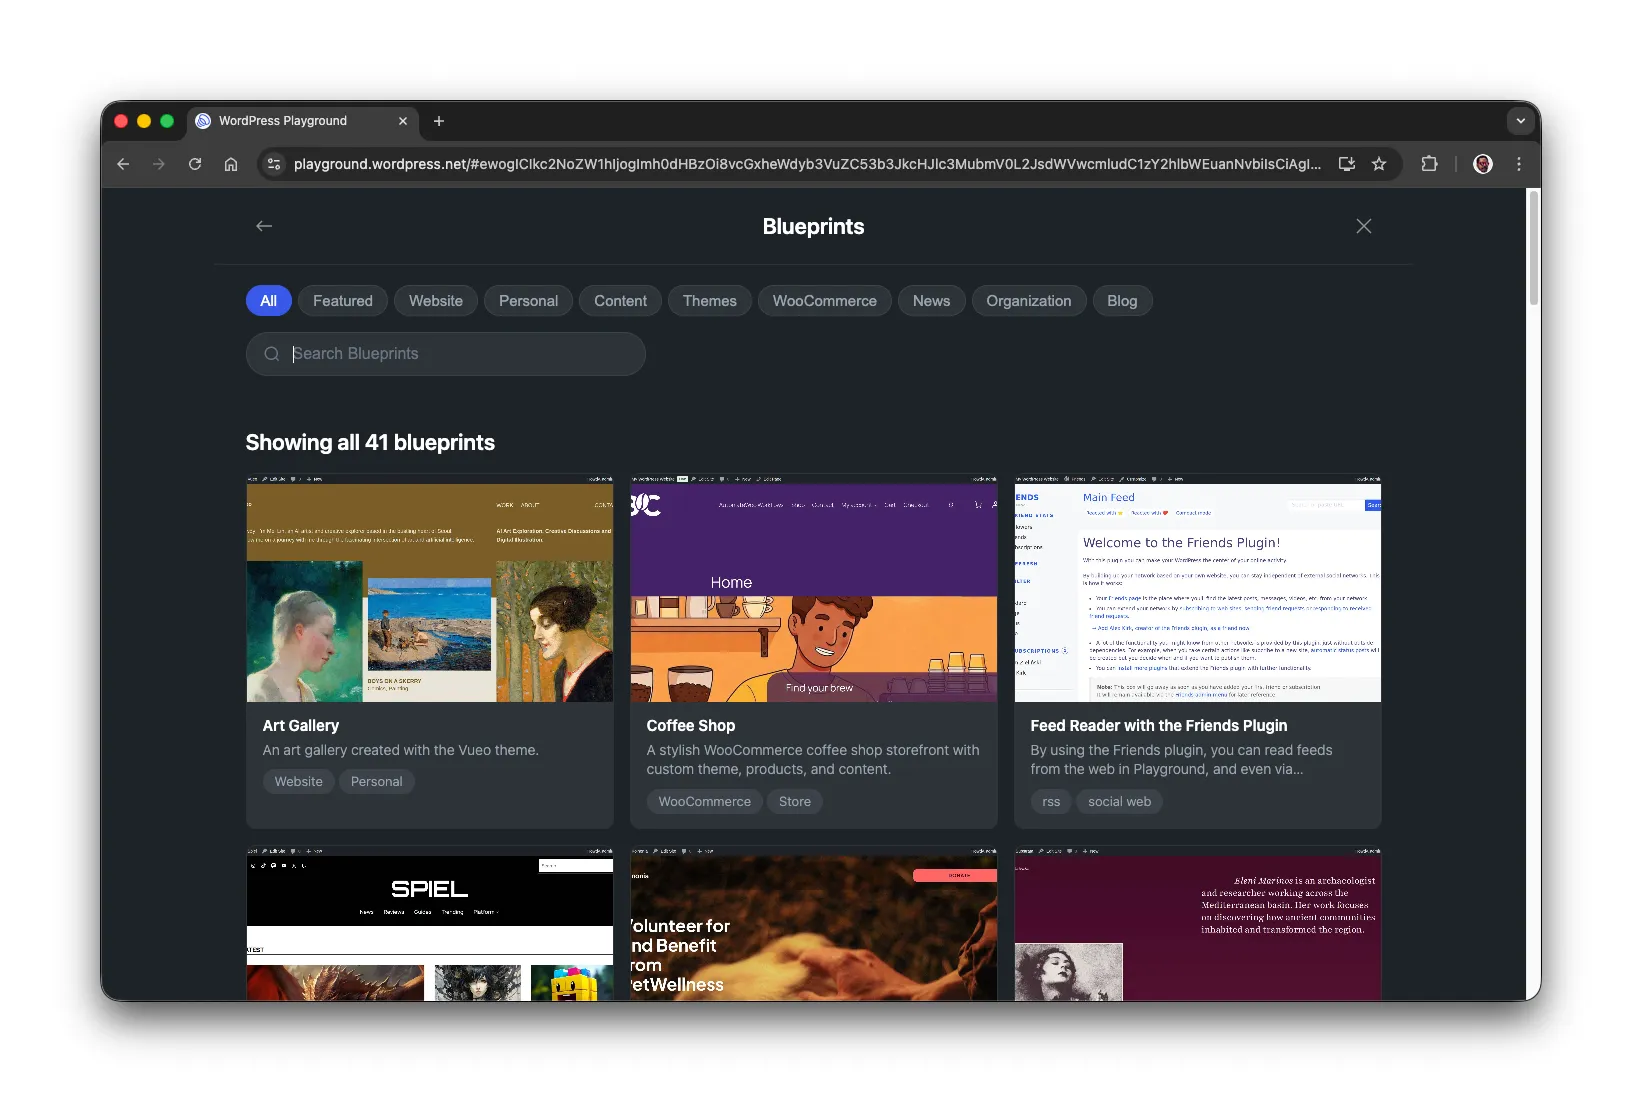Open the Chrome three-dot menu
The width and height of the screenshot is (1642, 1102).
[1518, 164]
